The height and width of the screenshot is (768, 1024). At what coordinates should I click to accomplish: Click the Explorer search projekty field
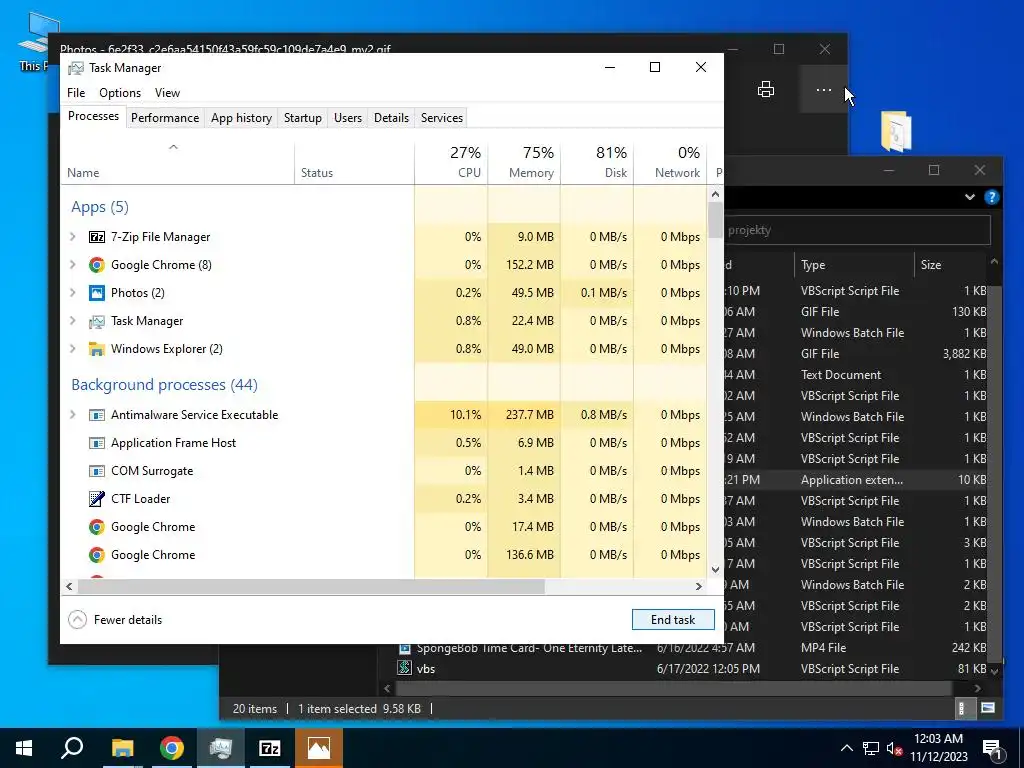coord(857,230)
